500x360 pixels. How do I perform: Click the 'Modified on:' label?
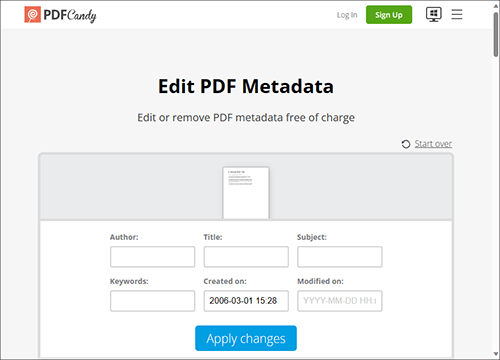(320, 281)
